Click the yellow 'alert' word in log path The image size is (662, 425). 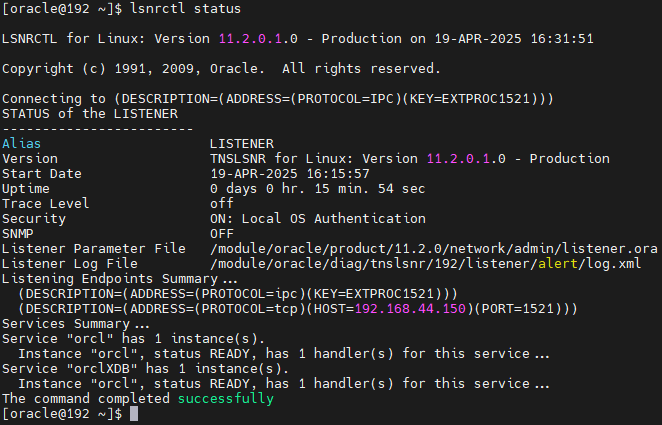[558, 263]
